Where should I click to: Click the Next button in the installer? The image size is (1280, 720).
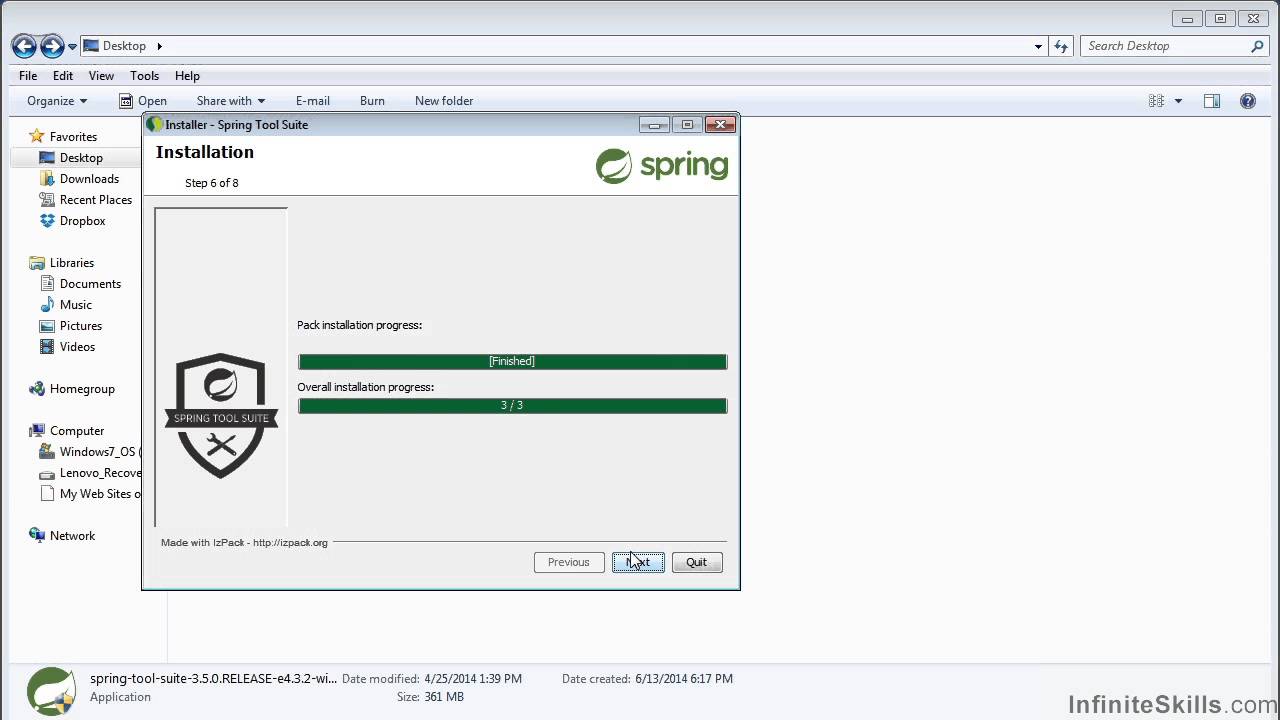coord(638,562)
